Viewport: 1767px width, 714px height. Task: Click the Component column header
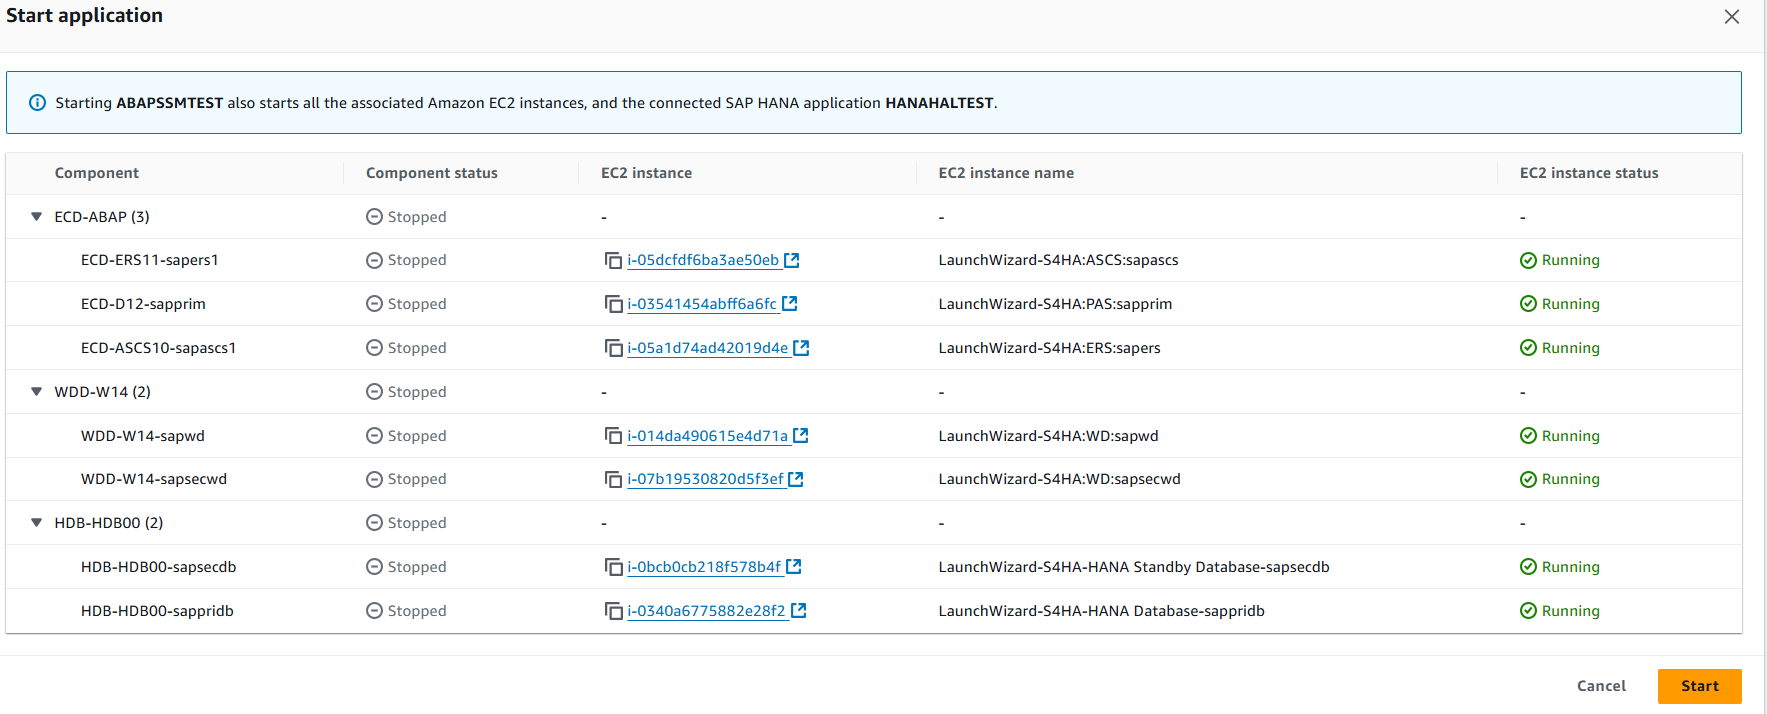coord(97,173)
